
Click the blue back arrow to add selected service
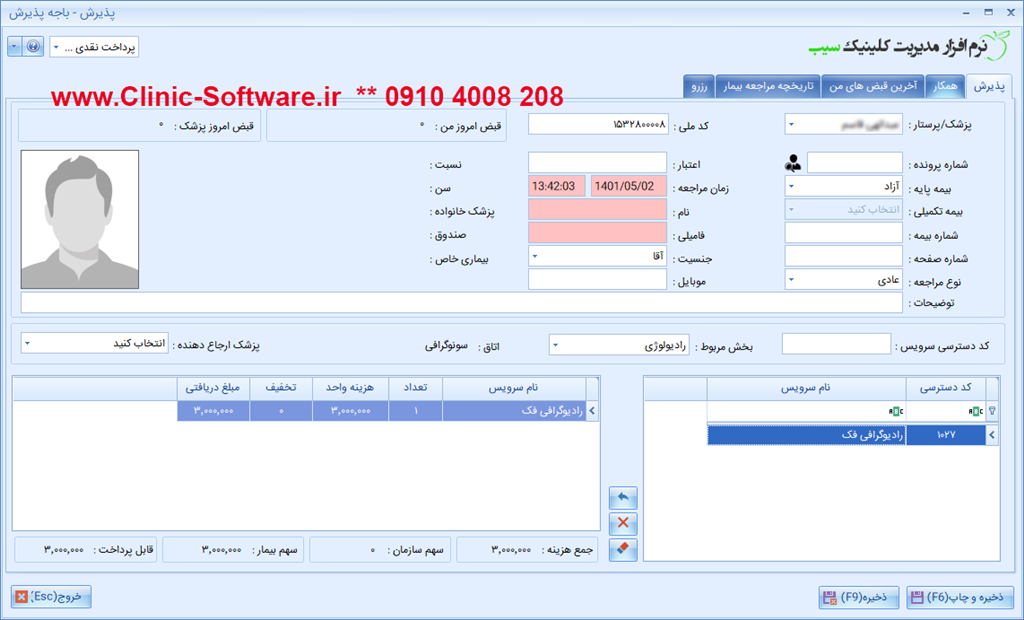[x=622, y=497]
